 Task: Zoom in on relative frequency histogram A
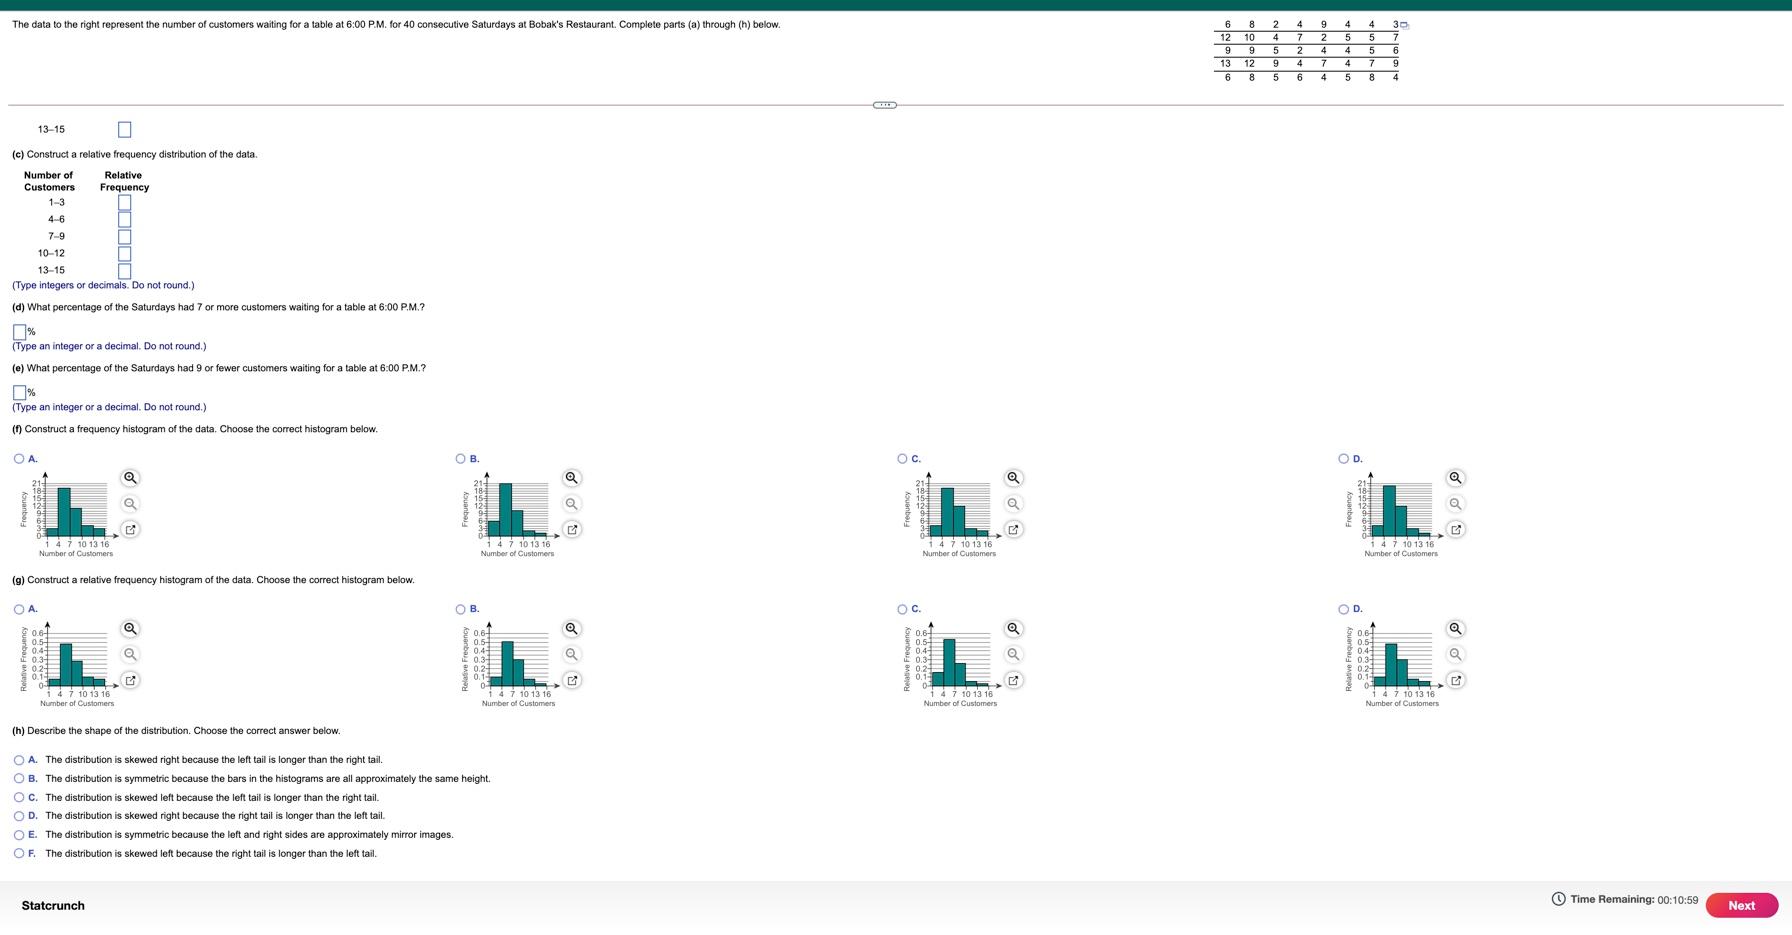[130, 629]
